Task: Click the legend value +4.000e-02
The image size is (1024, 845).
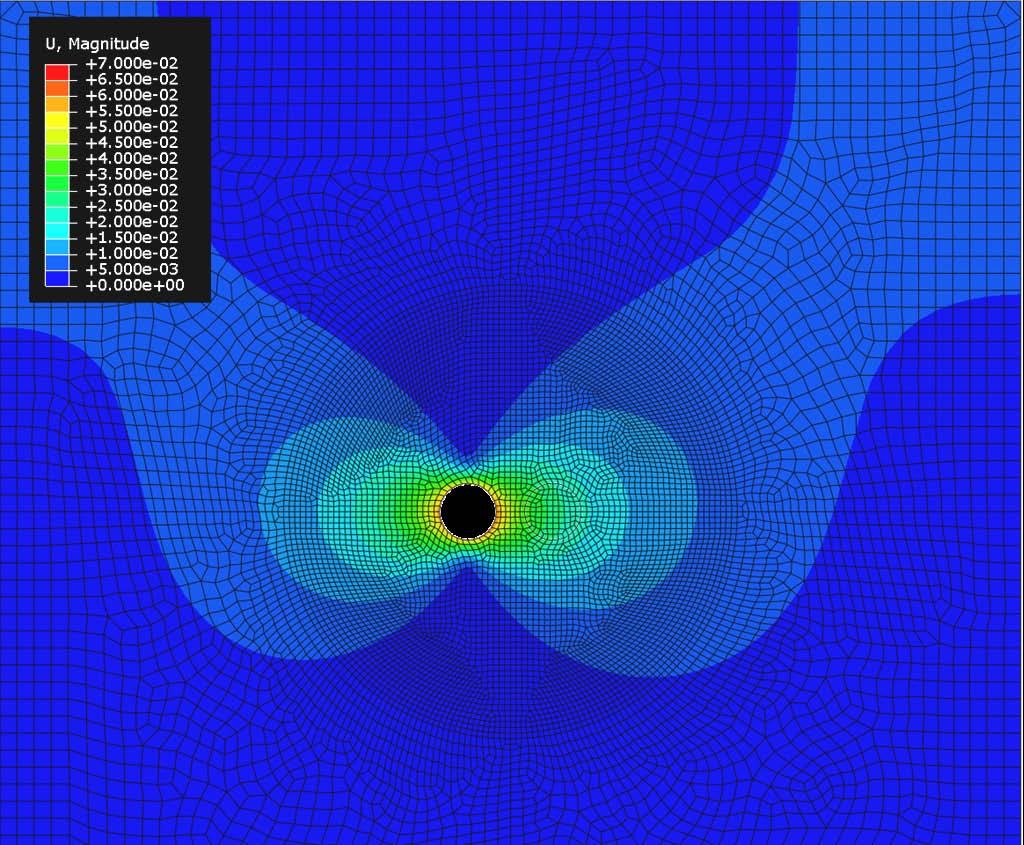Action: (x=131, y=158)
